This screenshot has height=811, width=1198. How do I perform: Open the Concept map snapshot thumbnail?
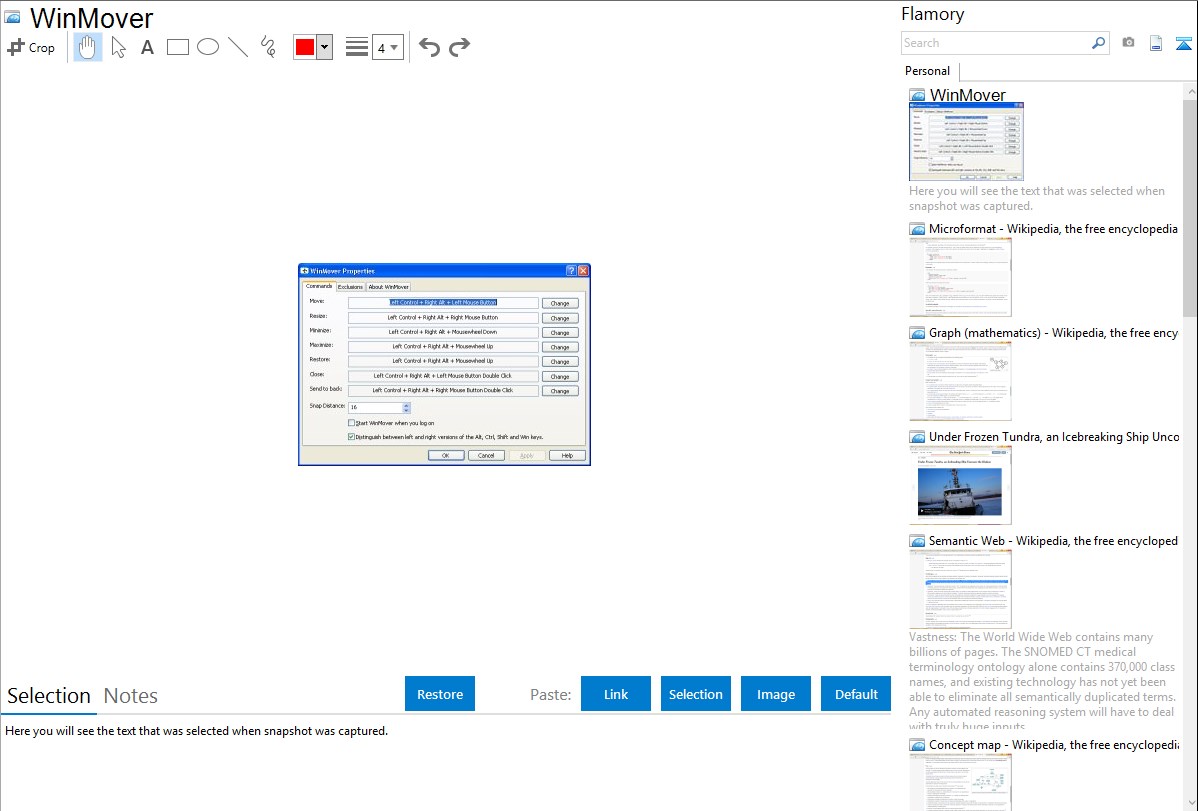tap(960, 782)
